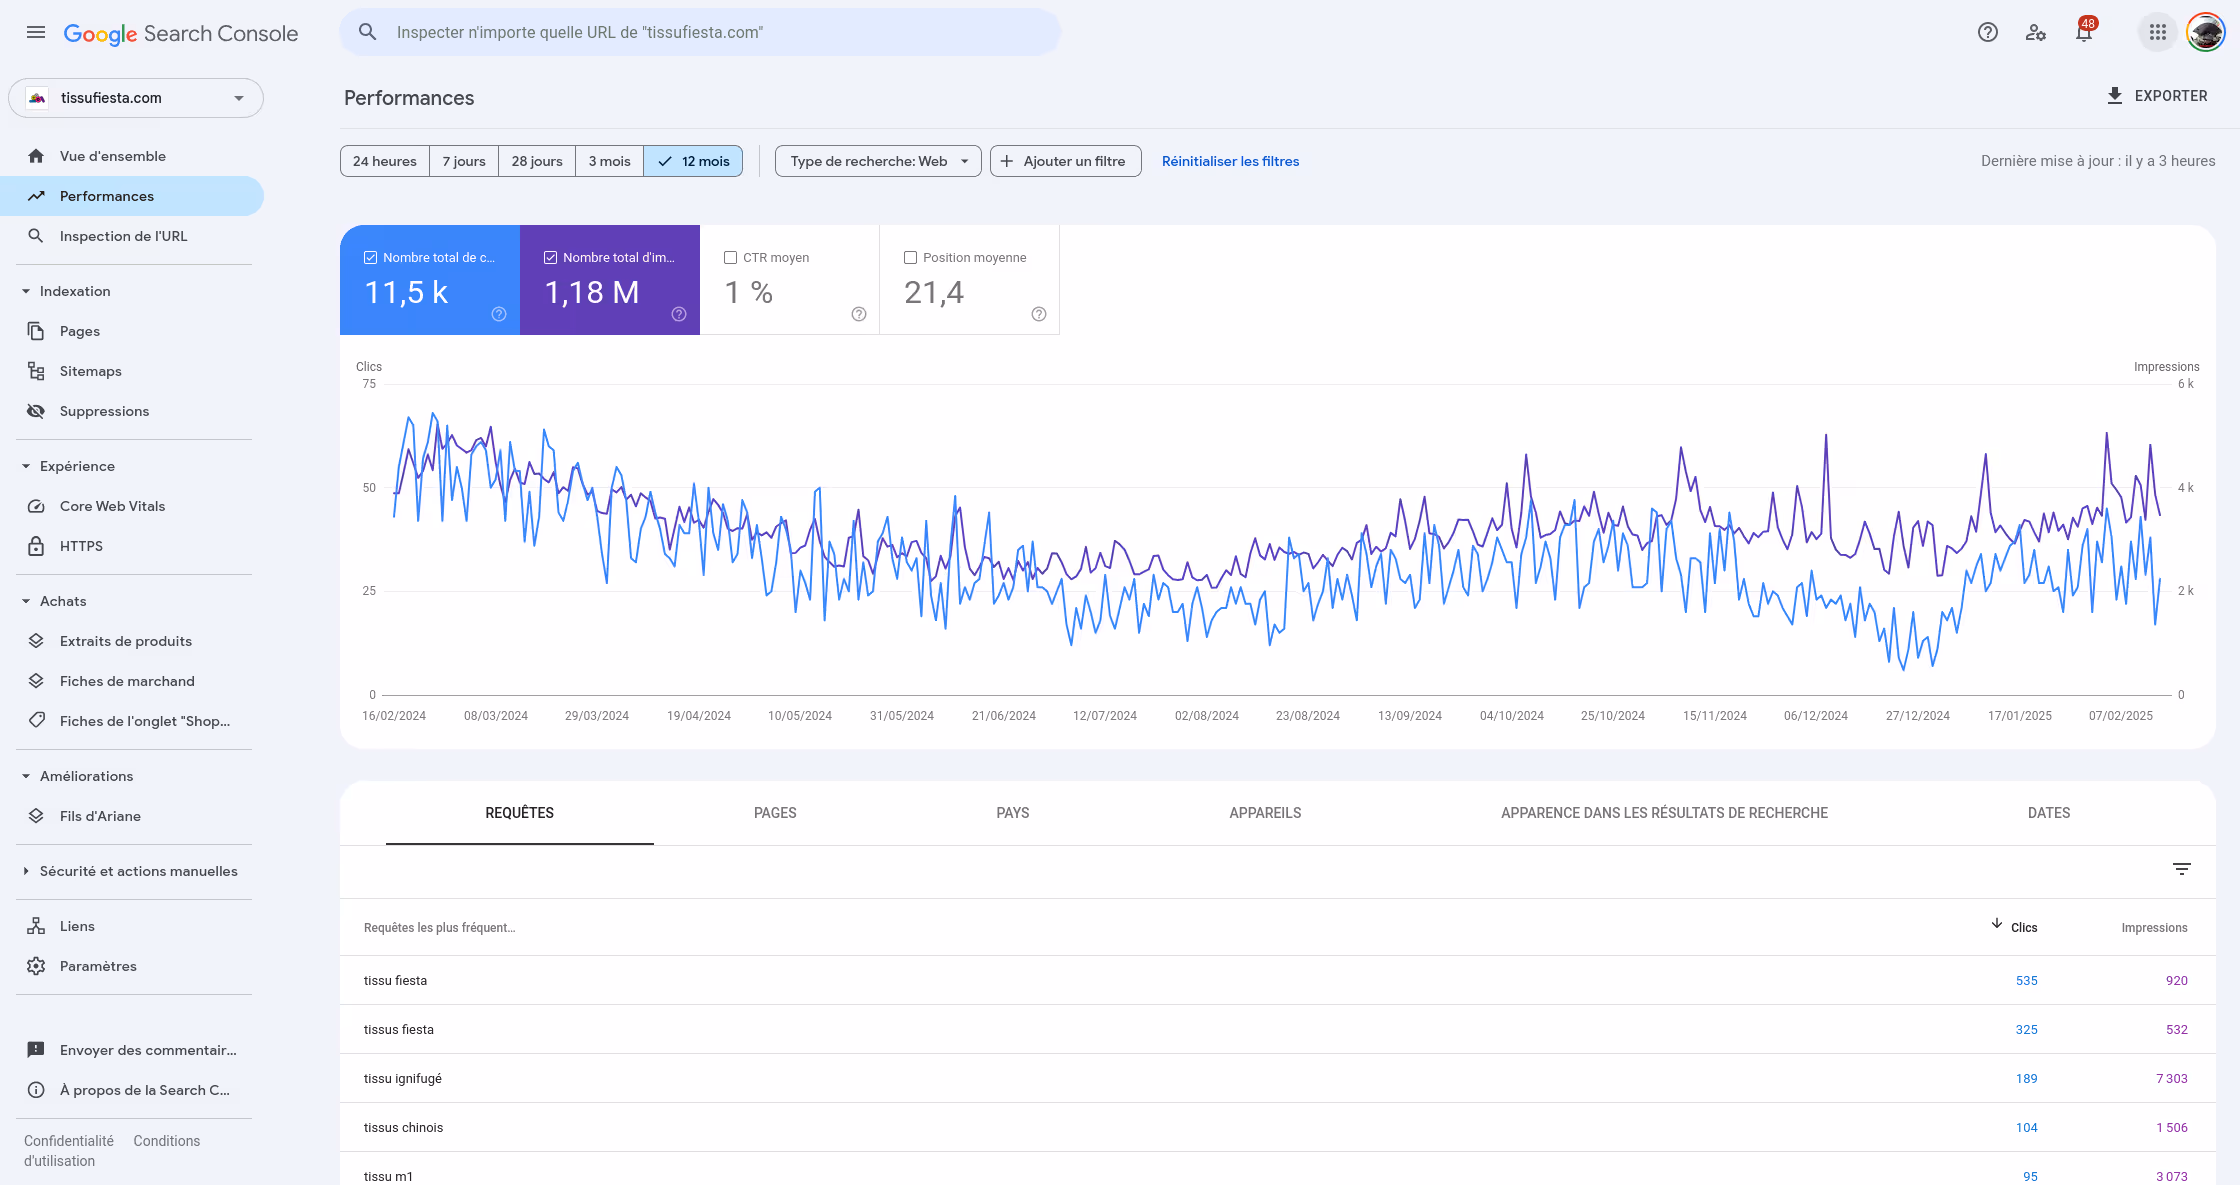Click the help icon in Position moyenne card

(1038, 314)
